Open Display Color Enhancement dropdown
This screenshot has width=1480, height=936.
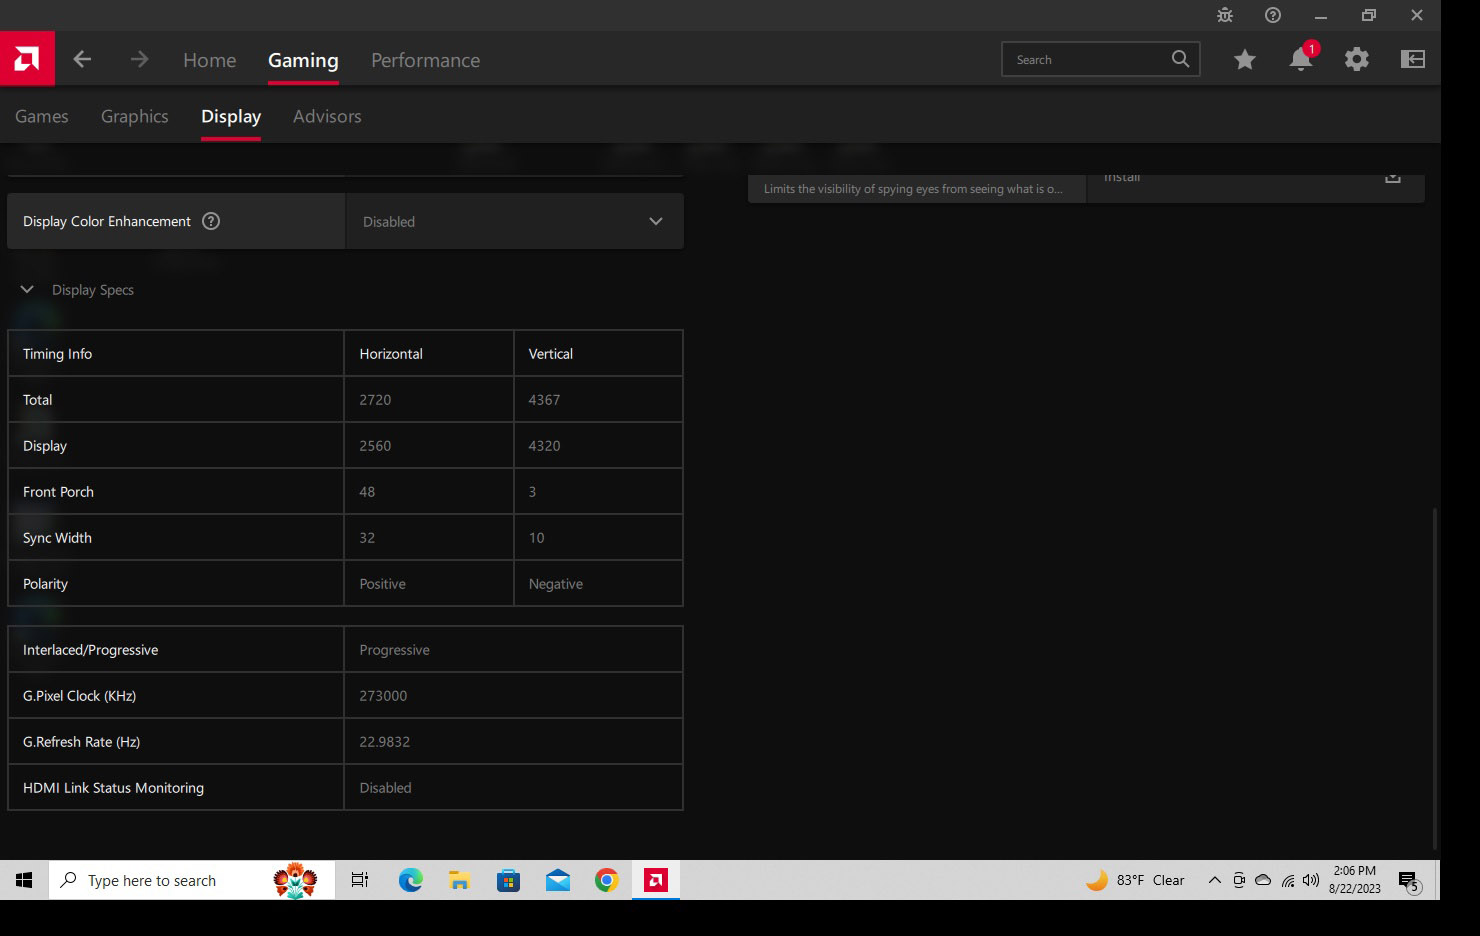[514, 222]
